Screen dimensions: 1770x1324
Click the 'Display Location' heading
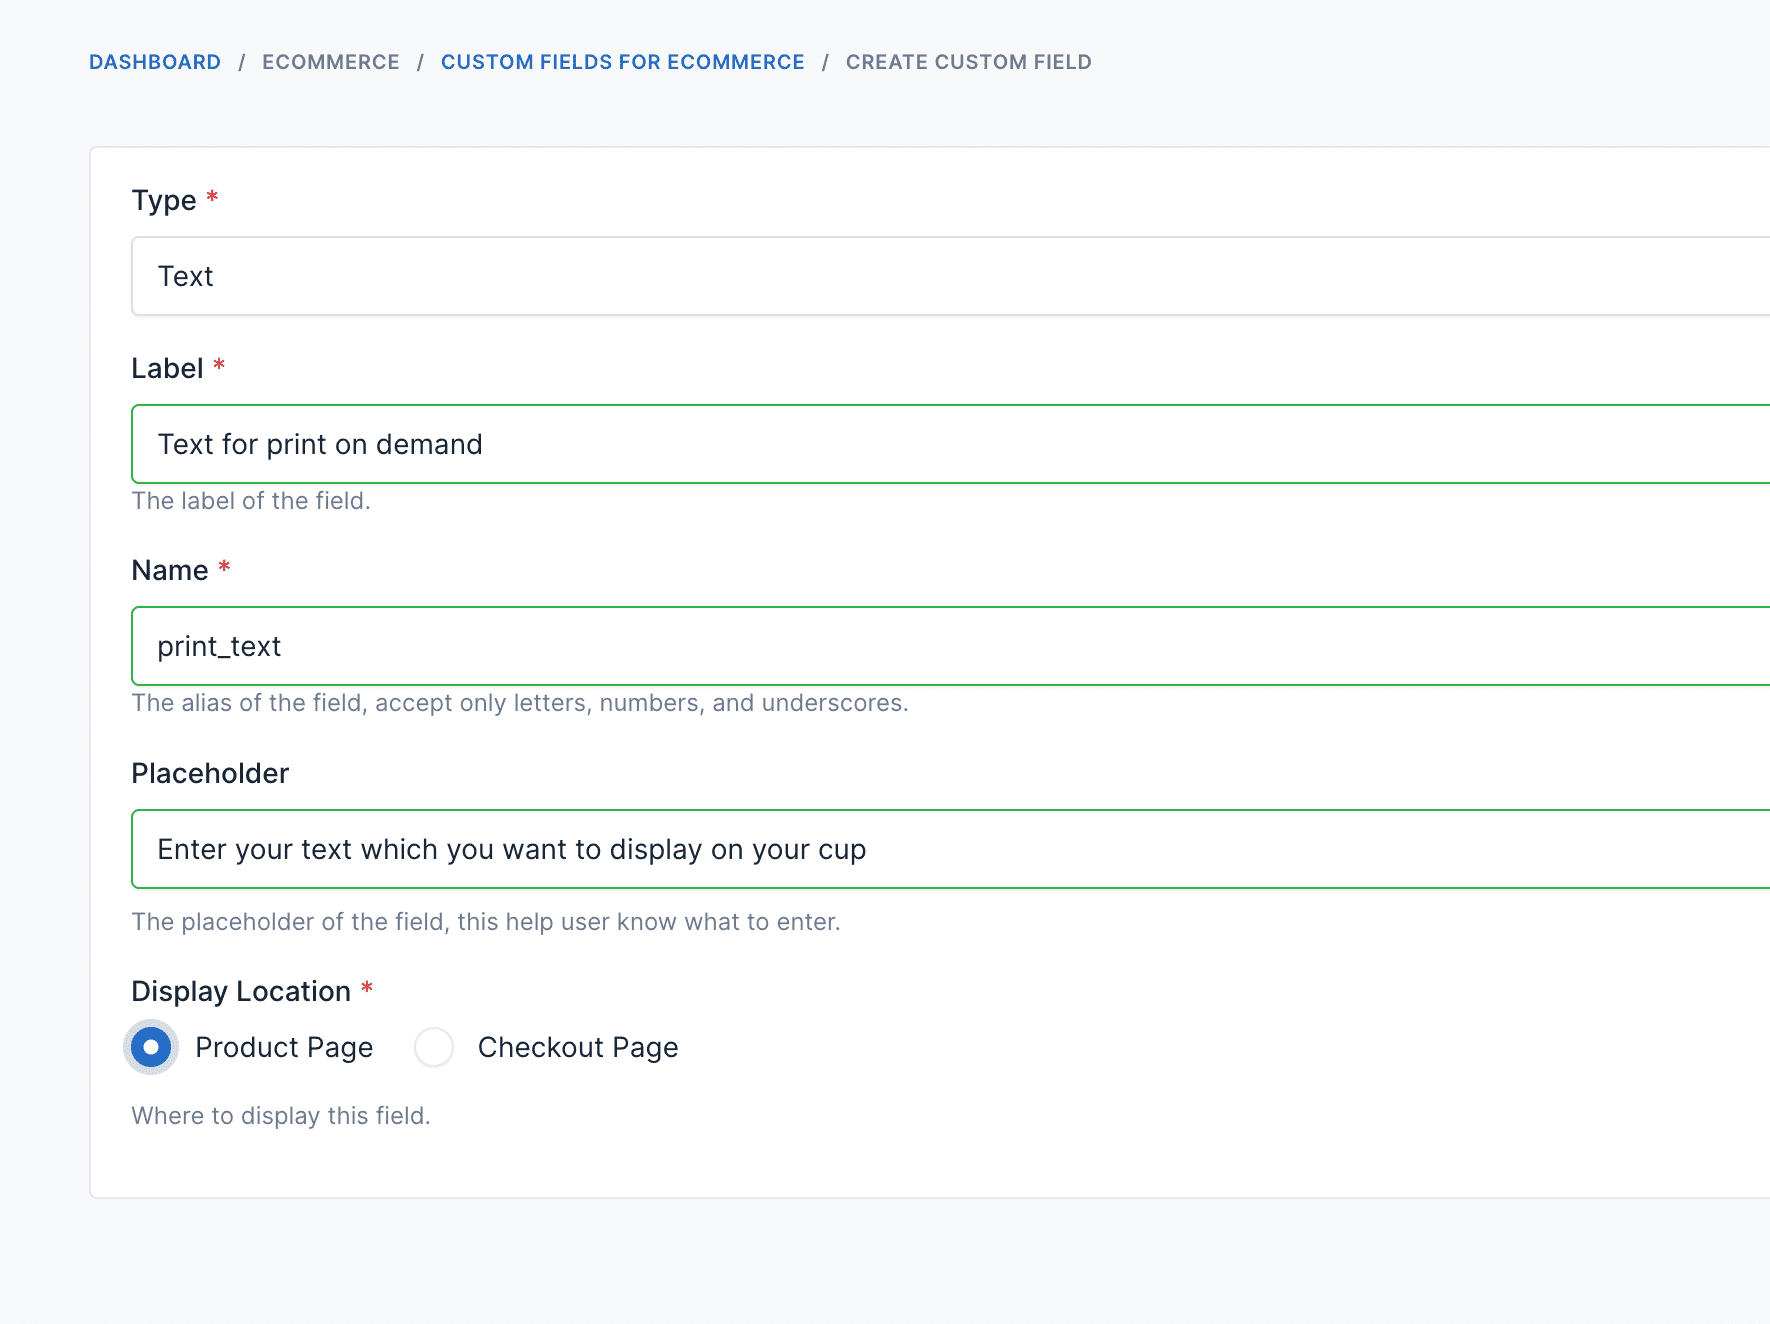(241, 991)
